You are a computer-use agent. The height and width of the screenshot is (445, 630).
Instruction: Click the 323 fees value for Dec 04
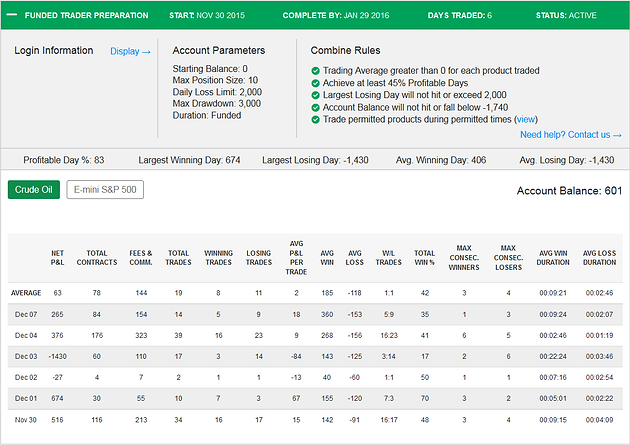[141, 335]
